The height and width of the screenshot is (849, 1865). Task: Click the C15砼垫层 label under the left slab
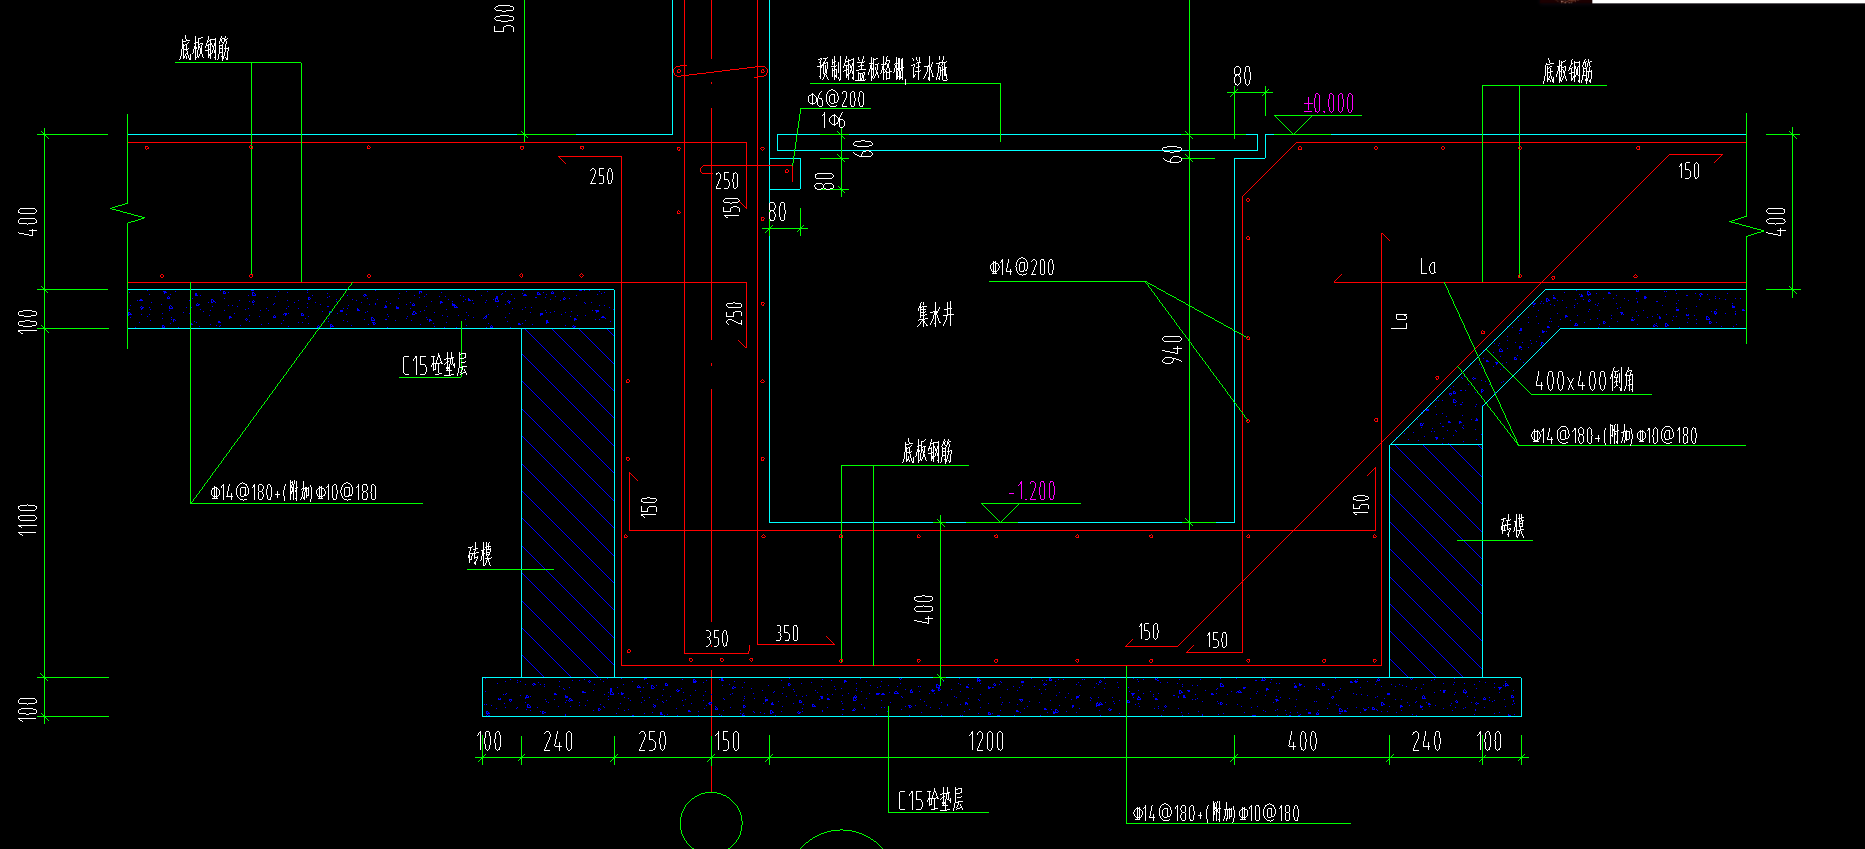pos(434,366)
